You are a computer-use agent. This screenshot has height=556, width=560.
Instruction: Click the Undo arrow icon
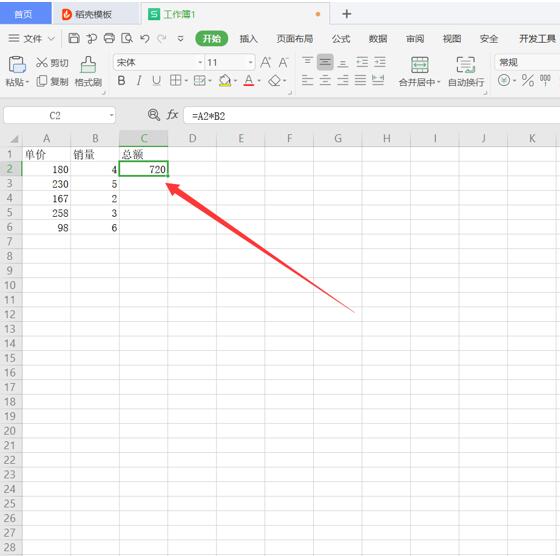(144, 38)
